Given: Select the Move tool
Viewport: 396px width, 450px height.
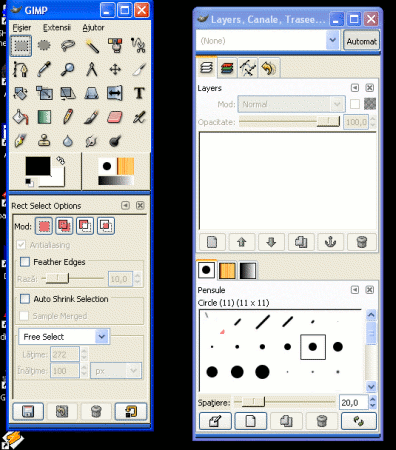Looking at the screenshot, I should [x=115, y=69].
